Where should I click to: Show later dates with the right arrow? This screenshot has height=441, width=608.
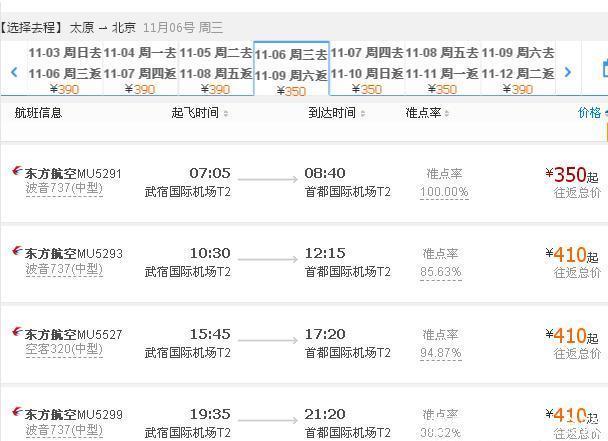567,72
